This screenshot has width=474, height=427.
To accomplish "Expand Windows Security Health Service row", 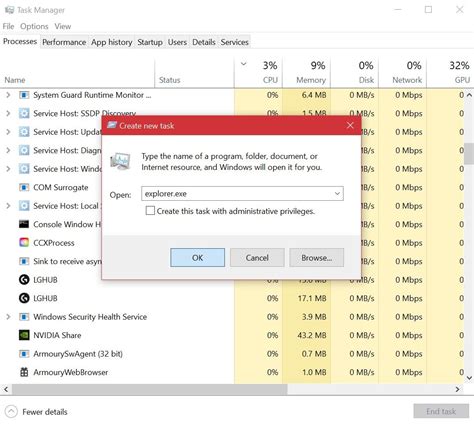I will tap(8, 317).
